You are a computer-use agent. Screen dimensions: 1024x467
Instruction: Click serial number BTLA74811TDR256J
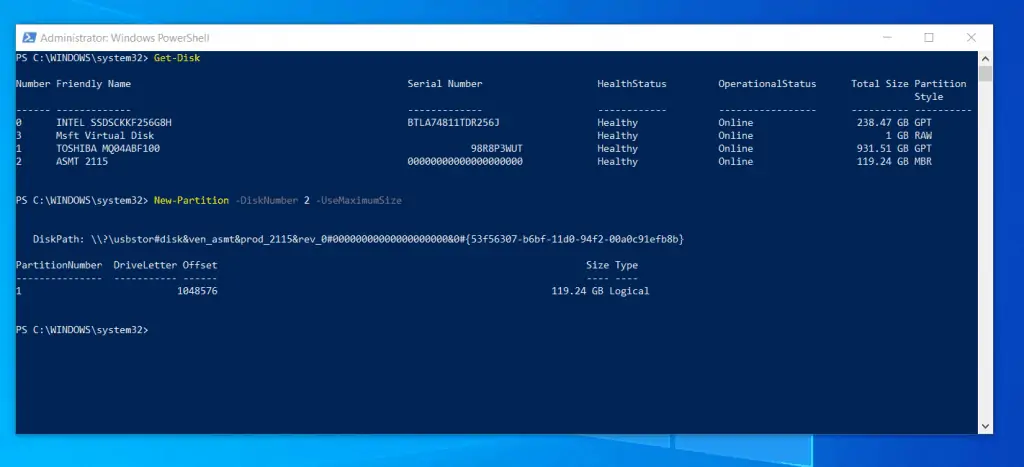[x=453, y=123]
